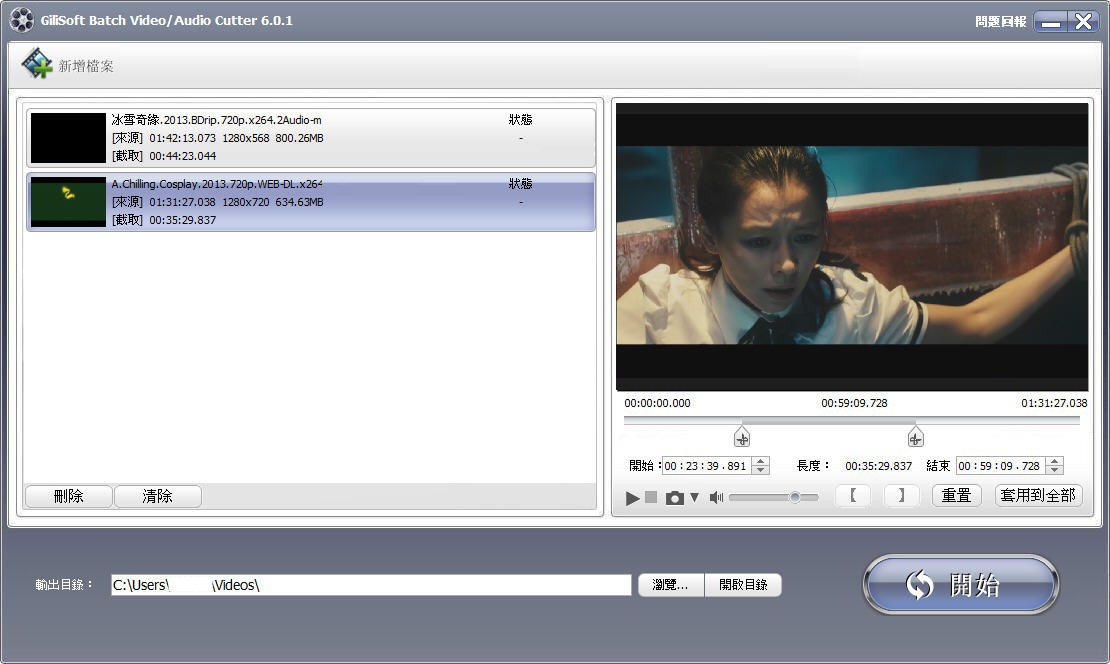This screenshot has height=664, width=1110.
Task: Click 01:42:13.073 source duration text
Action: [x=182, y=138]
